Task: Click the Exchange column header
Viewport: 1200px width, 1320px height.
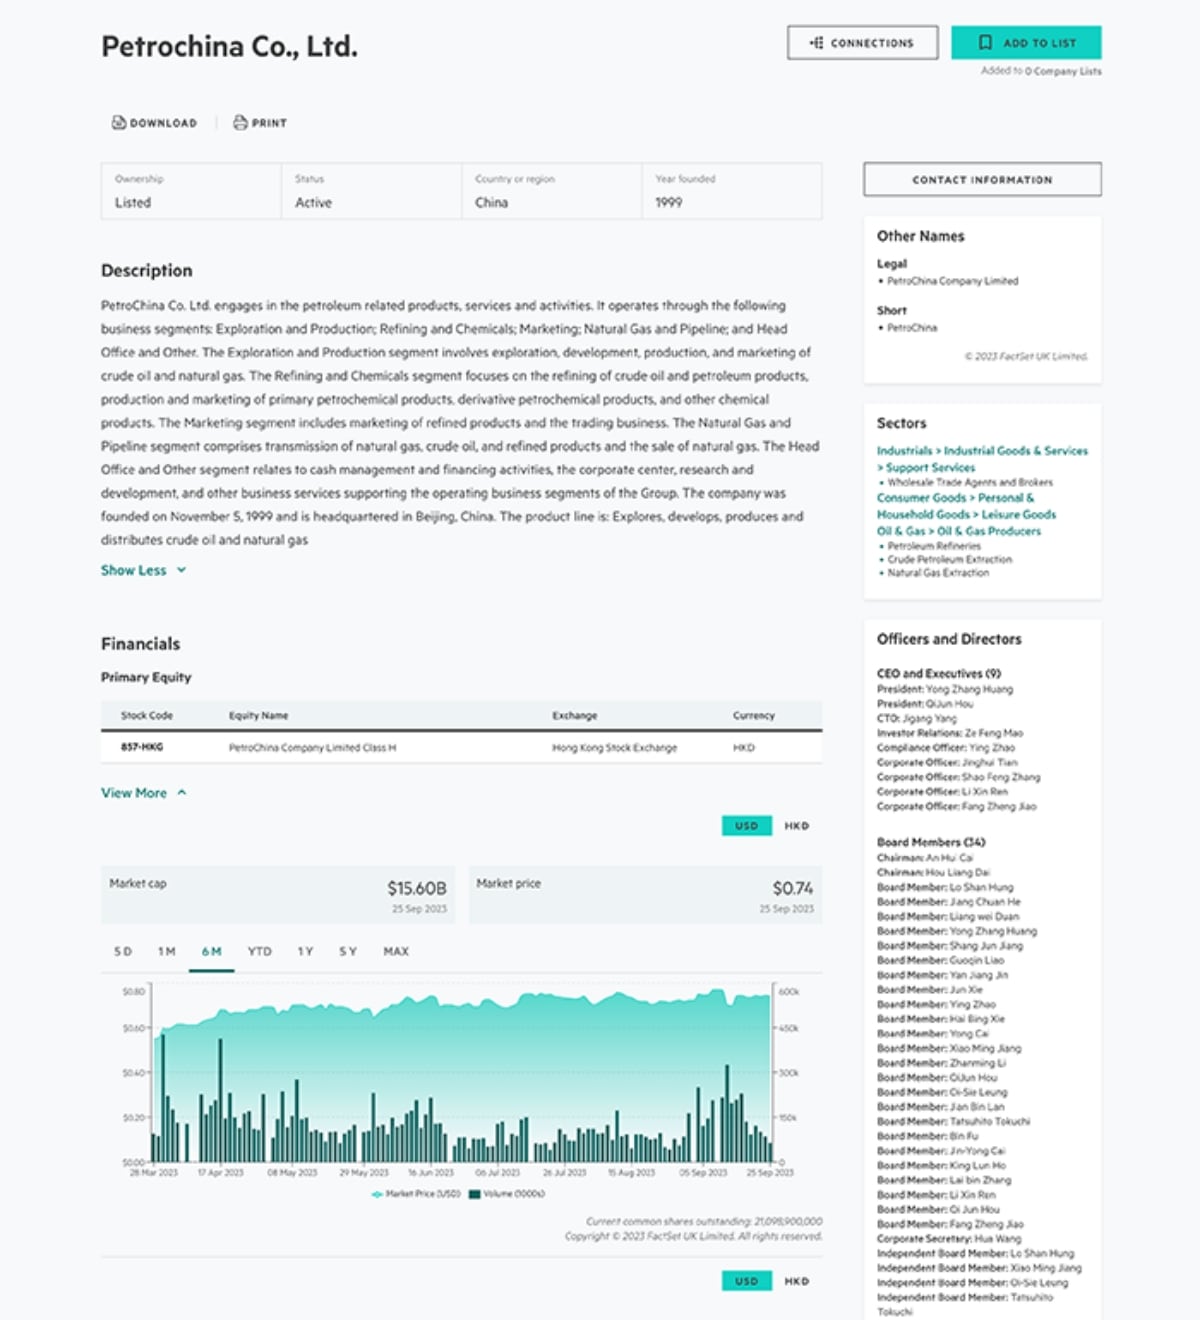Action: click(575, 716)
